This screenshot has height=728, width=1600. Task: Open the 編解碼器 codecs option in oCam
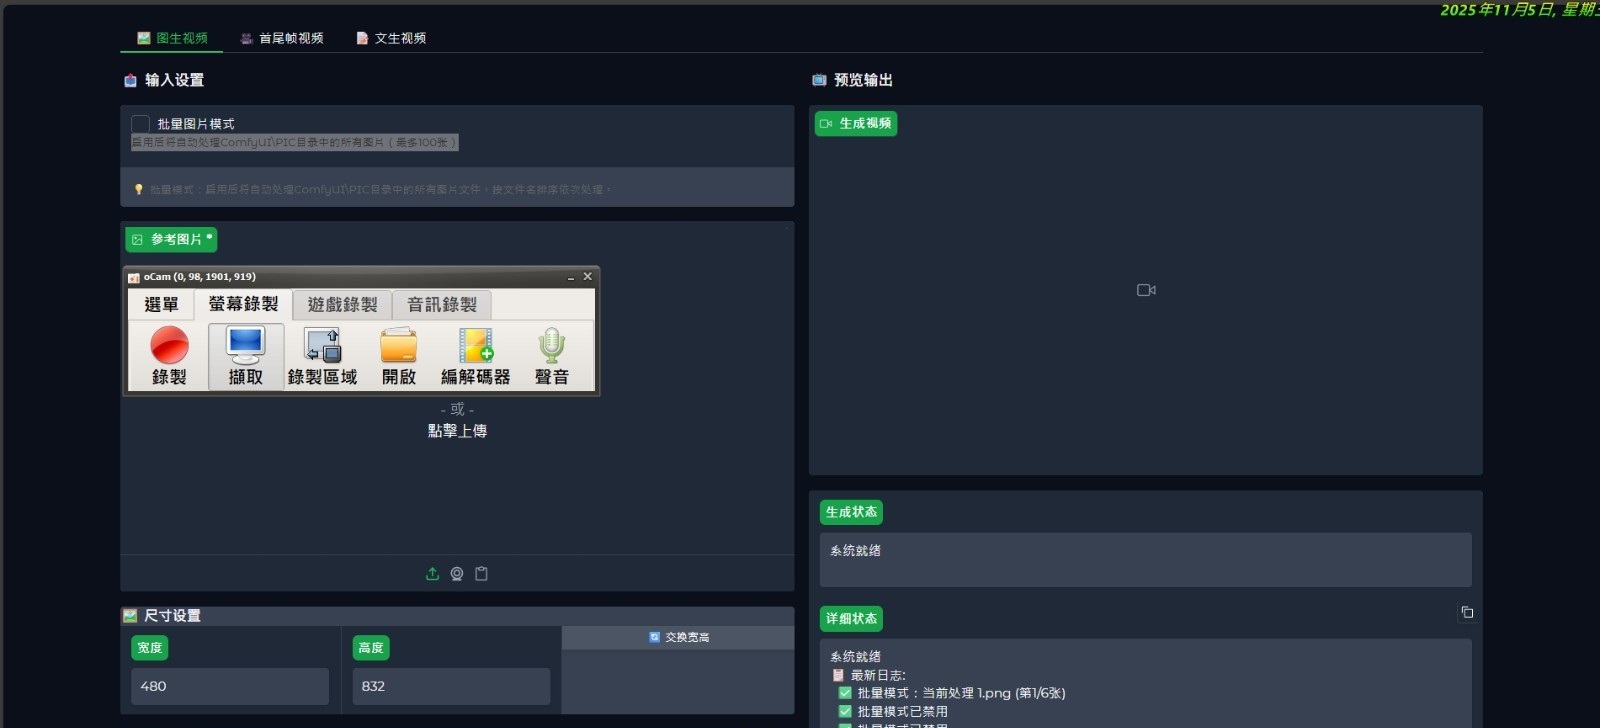tap(475, 356)
